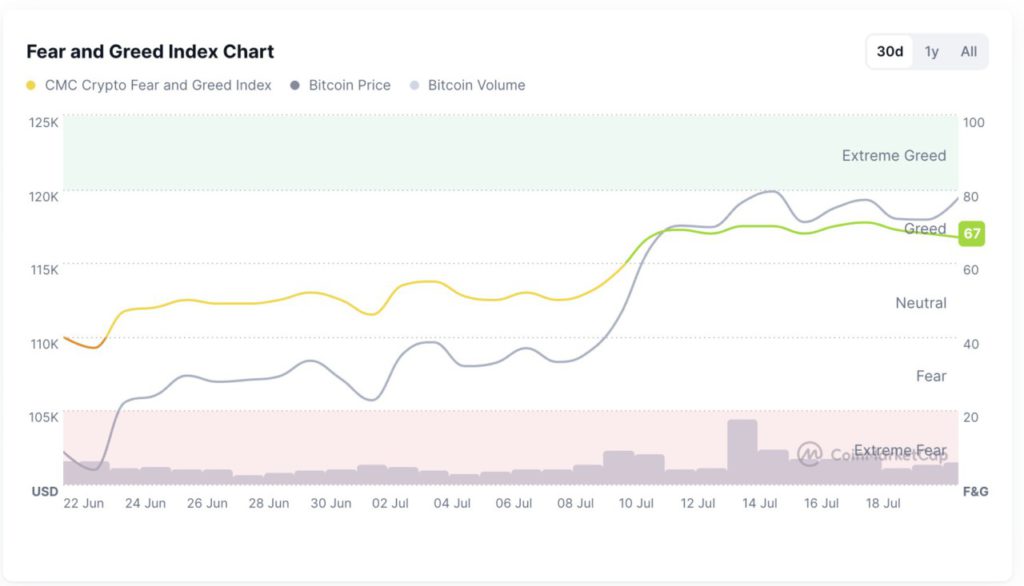Click the green 67 index value badge
The width and height of the screenshot is (1024, 586).
[971, 234]
